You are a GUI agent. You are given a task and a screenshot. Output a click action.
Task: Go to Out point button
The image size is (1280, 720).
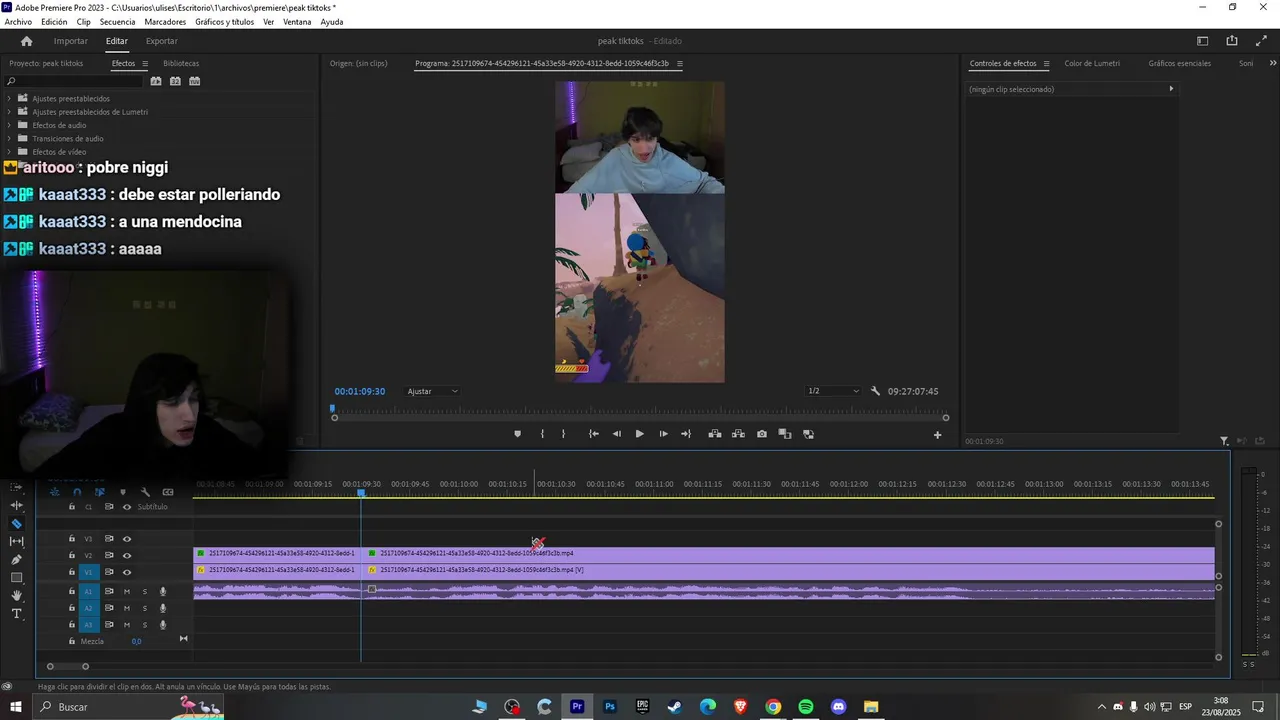click(x=686, y=434)
